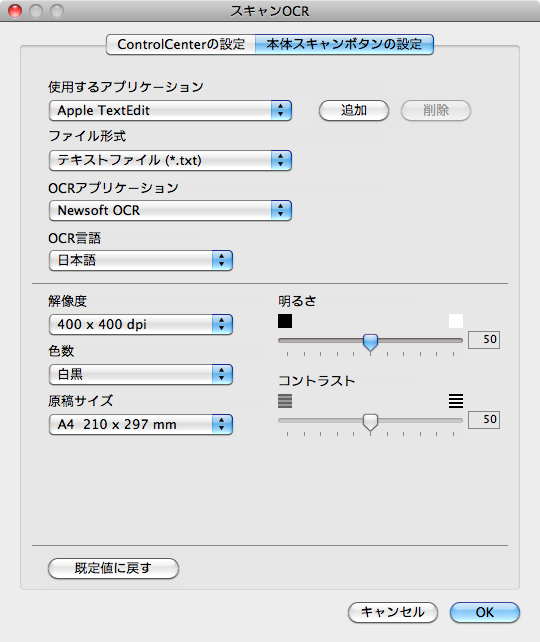The image size is (540, 642).
Task: Open the 解像度 400 x 400 dpi dropdown
Action: pyautogui.click(x=141, y=324)
